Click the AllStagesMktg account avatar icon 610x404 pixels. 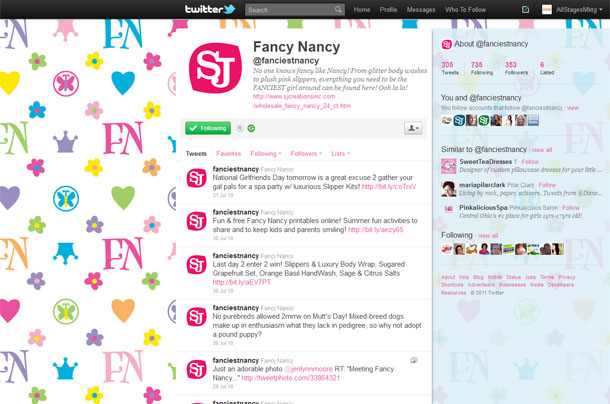click(547, 9)
